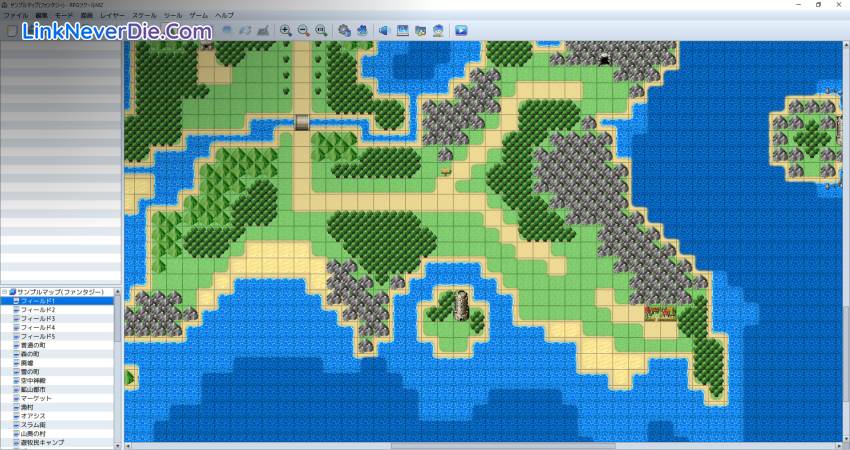Screen dimensions: 850x450
Task: Select the フィールド3 map in list
Action: (38, 319)
